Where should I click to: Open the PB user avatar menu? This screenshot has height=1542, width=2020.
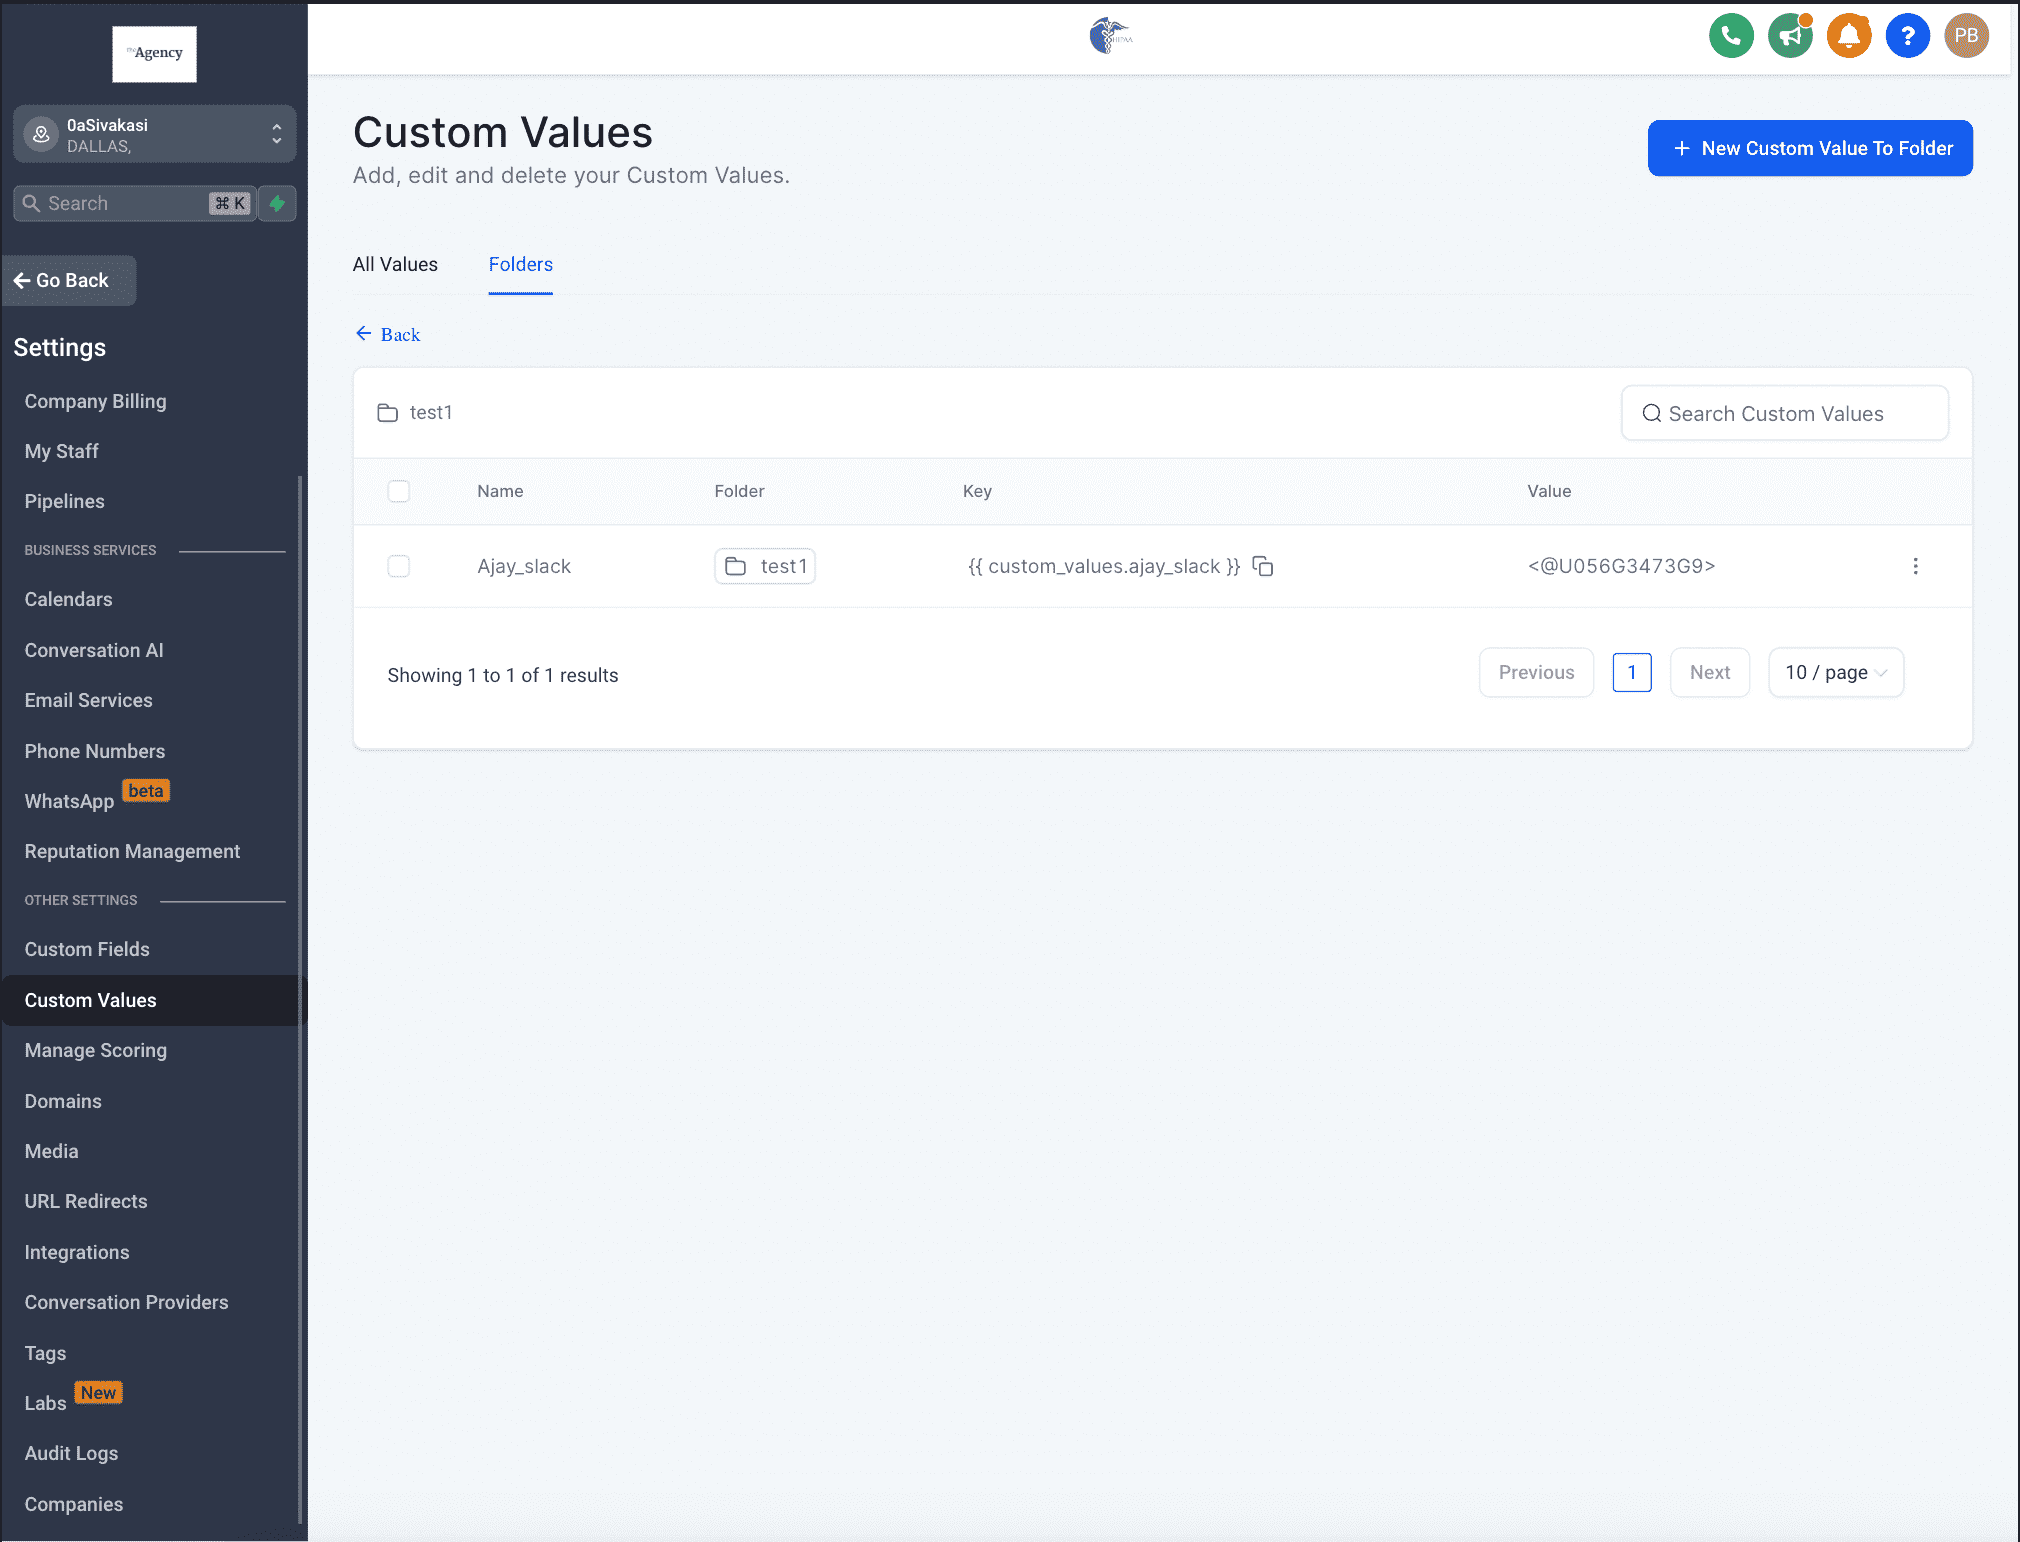(1966, 36)
